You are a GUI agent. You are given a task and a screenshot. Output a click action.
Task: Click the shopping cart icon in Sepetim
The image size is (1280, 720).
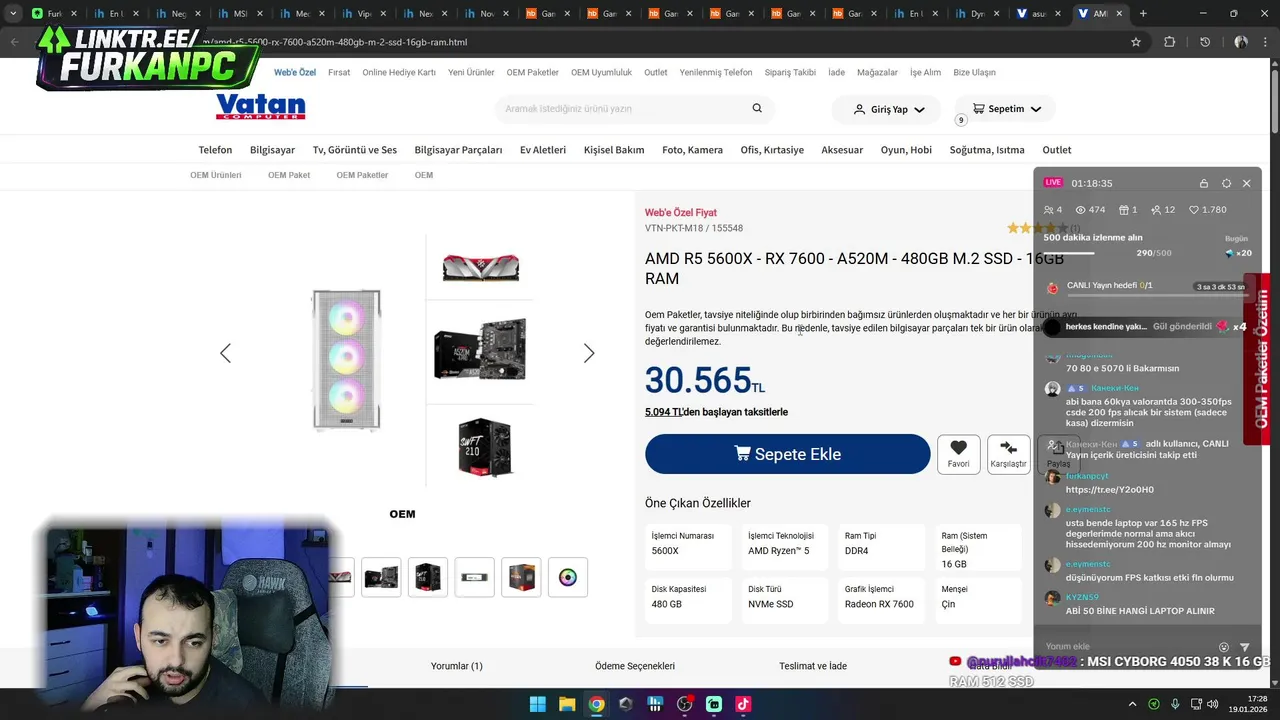point(979,108)
